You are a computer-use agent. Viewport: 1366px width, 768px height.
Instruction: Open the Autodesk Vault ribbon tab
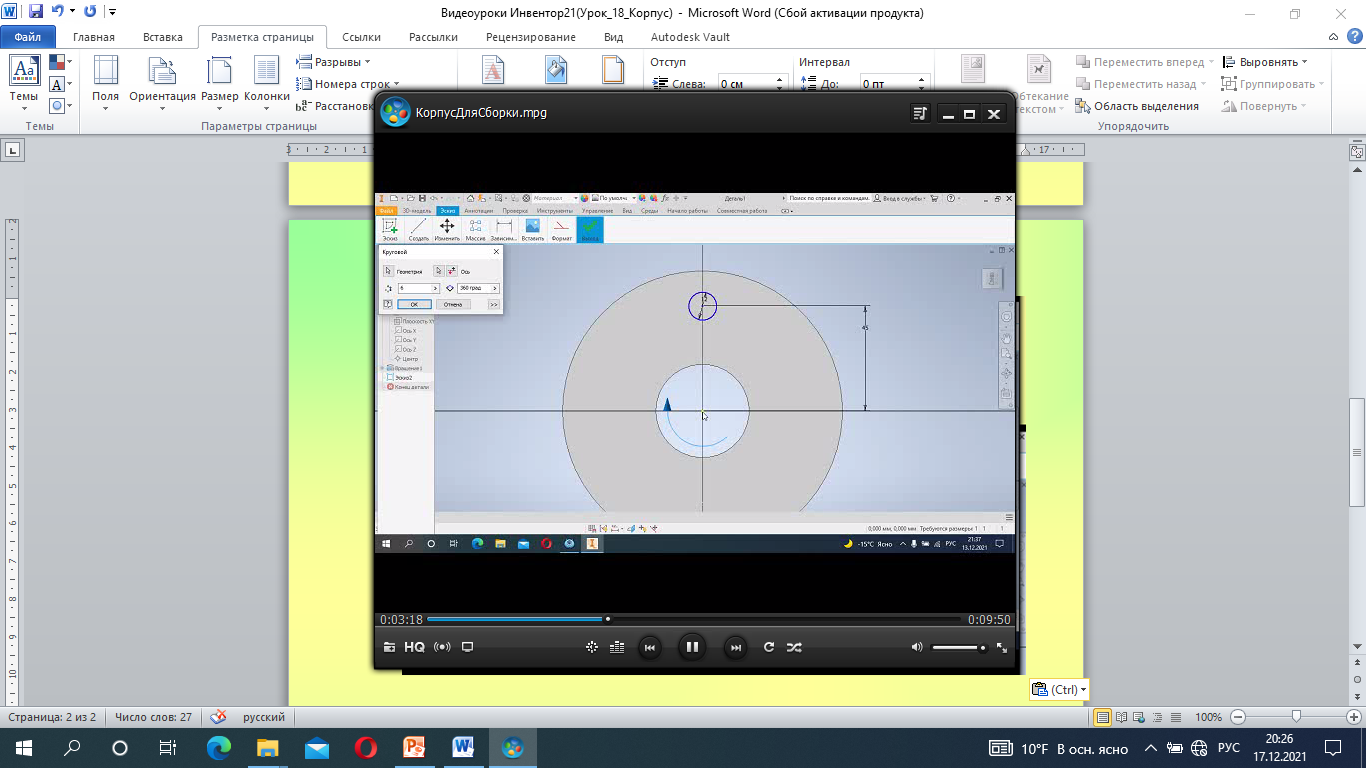(690, 37)
